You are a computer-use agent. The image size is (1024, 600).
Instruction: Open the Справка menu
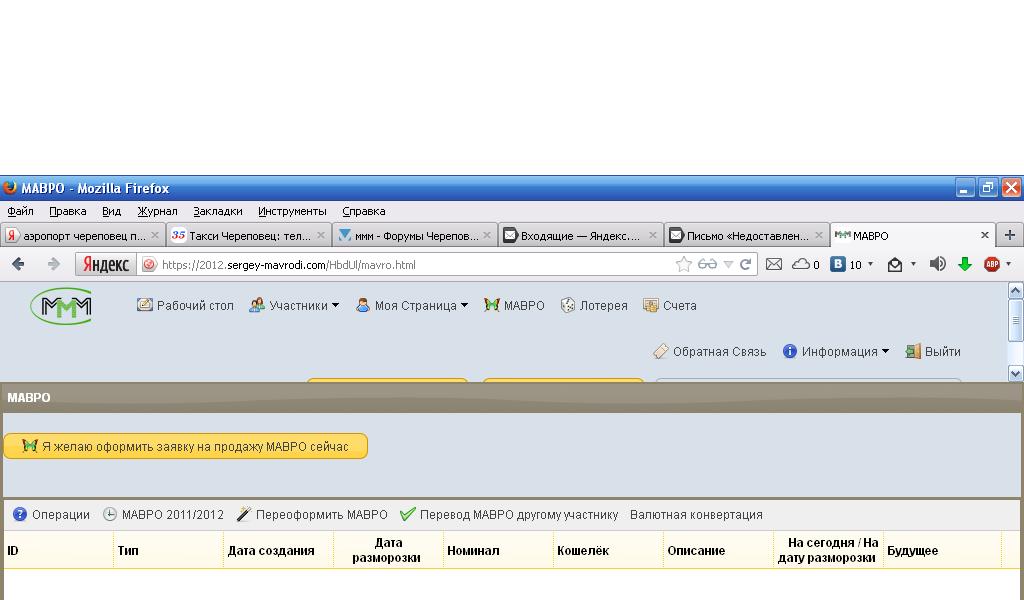363,211
